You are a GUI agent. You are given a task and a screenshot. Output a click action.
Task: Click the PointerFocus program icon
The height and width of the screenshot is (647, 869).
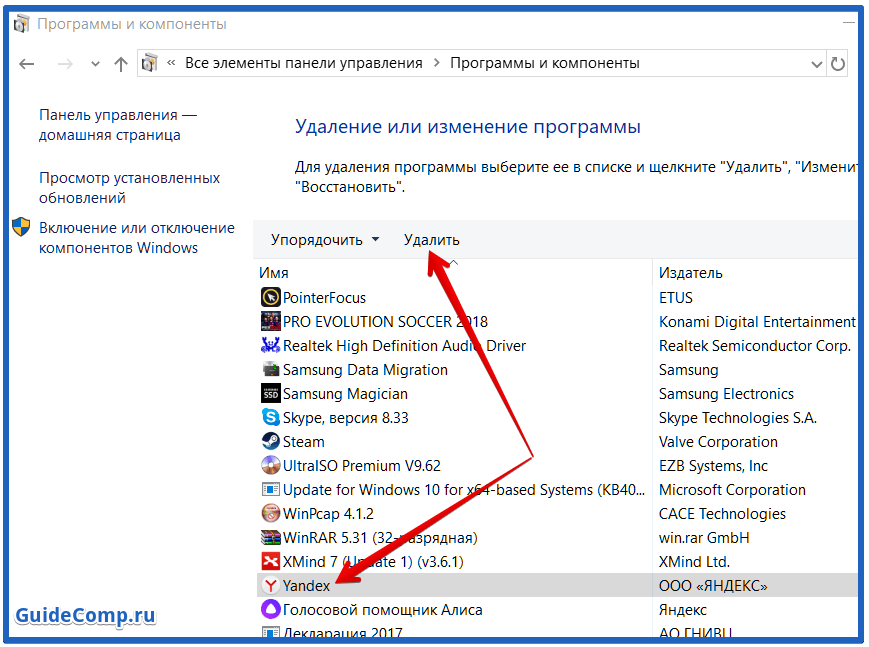click(x=270, y=298)
